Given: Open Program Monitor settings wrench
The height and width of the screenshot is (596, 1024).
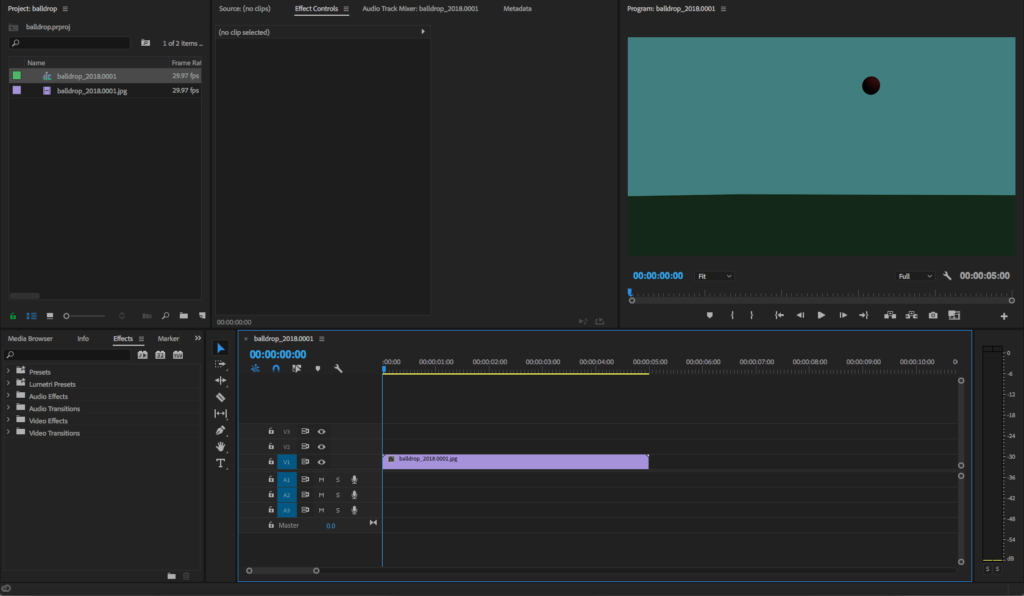Looking at the screenshot, I should pos(947,276).
